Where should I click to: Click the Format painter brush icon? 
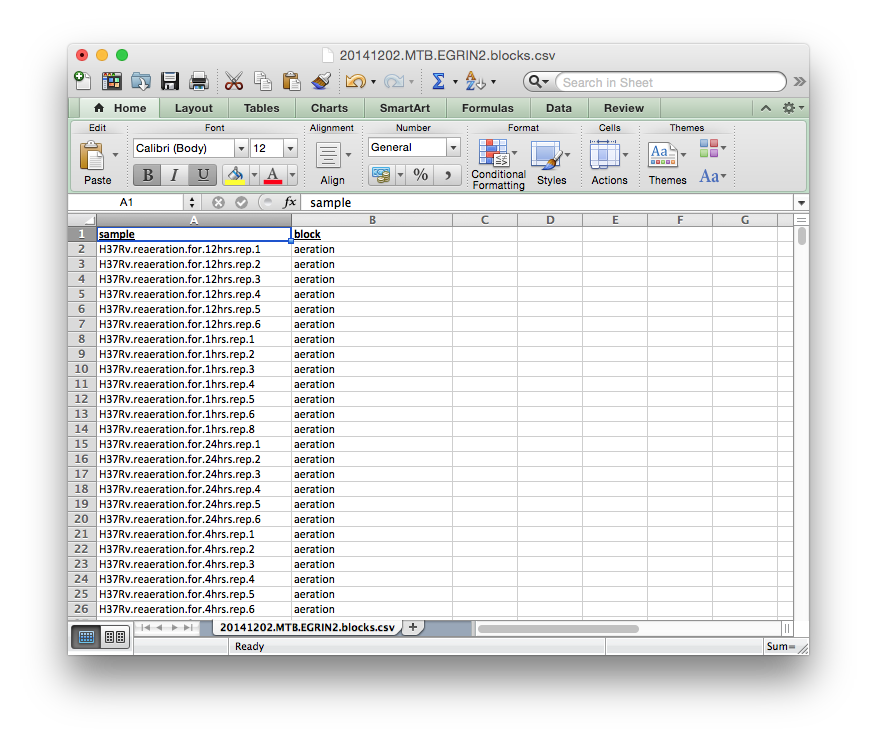(x=320, y=82)
